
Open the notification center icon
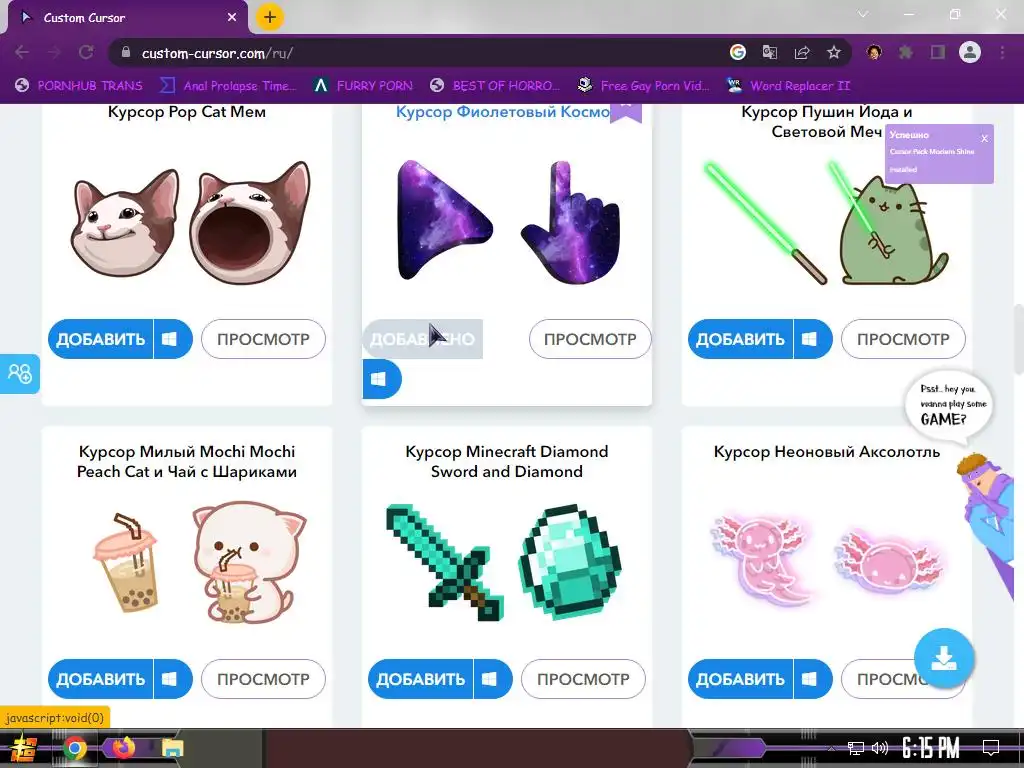(991, 747)
